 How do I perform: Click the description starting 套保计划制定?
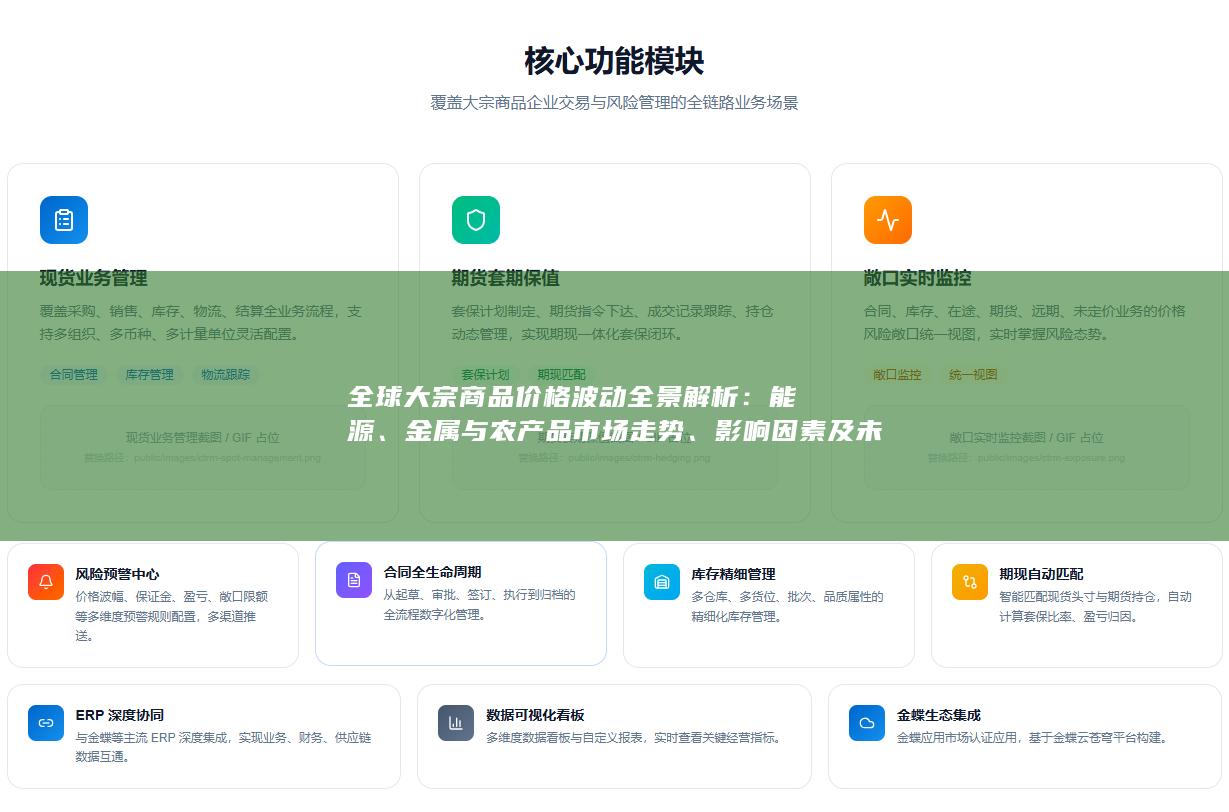(613, 322)
